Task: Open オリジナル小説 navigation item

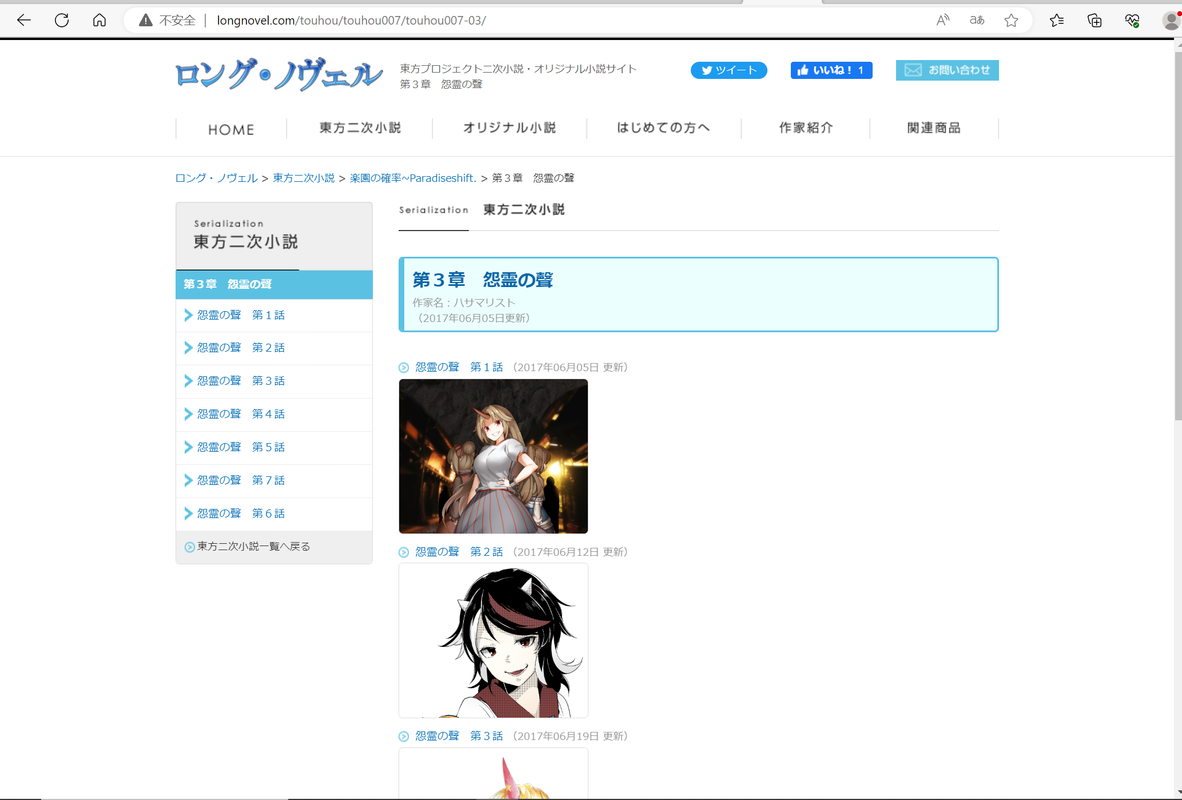Action: (510, 128)
